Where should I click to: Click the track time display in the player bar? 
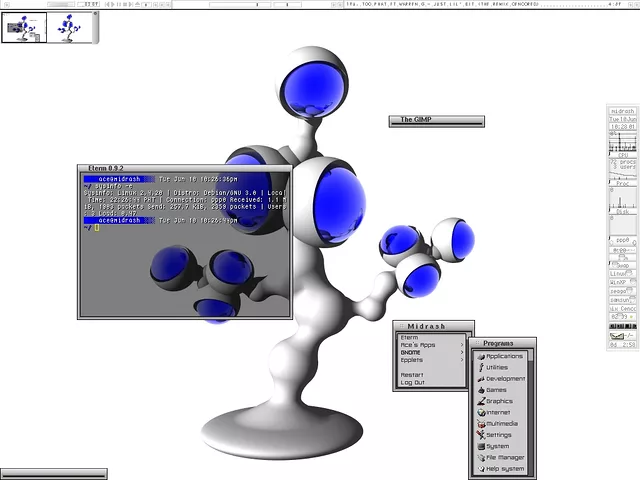tap(89, 4)
